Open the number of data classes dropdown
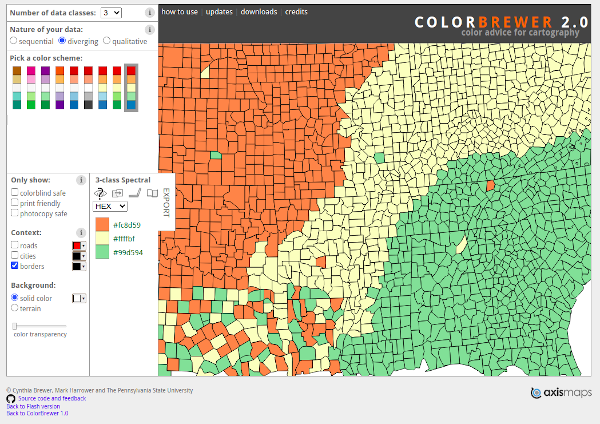 click(111, 13)
